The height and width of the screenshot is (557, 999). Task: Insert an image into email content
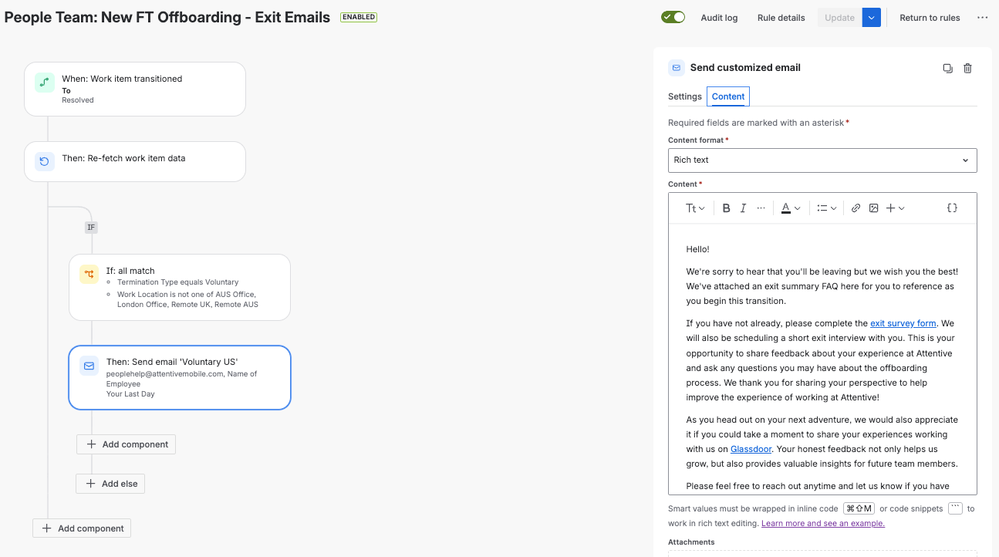(873, 208)
